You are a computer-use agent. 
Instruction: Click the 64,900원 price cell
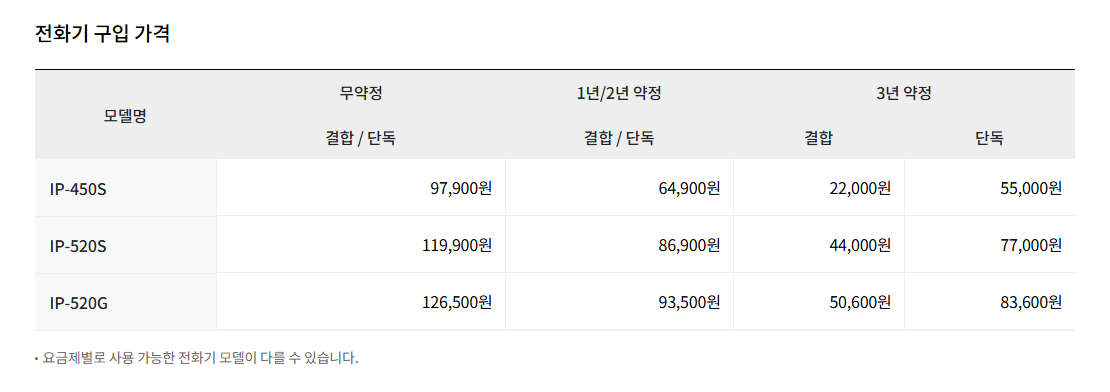click(x=619, y=188)
